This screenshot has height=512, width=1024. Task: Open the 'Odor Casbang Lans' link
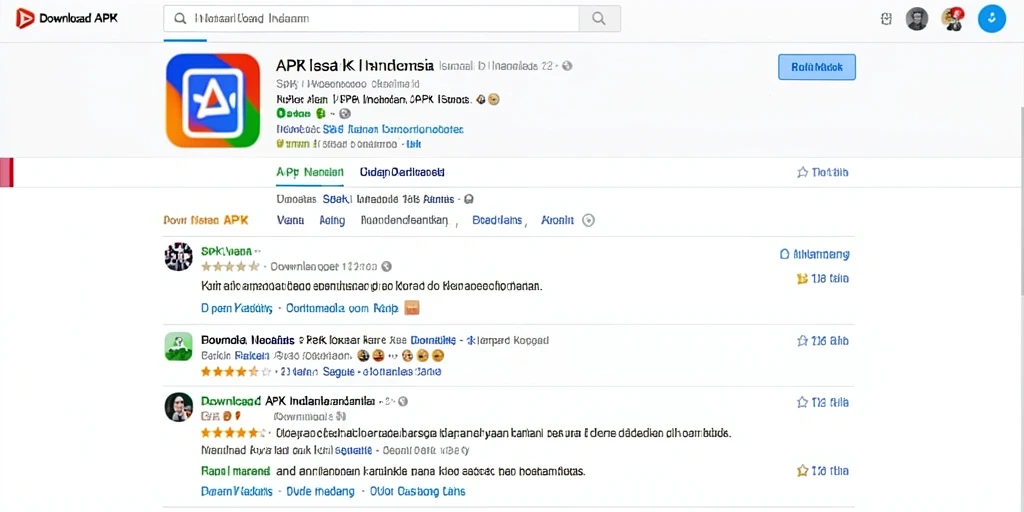418,491
